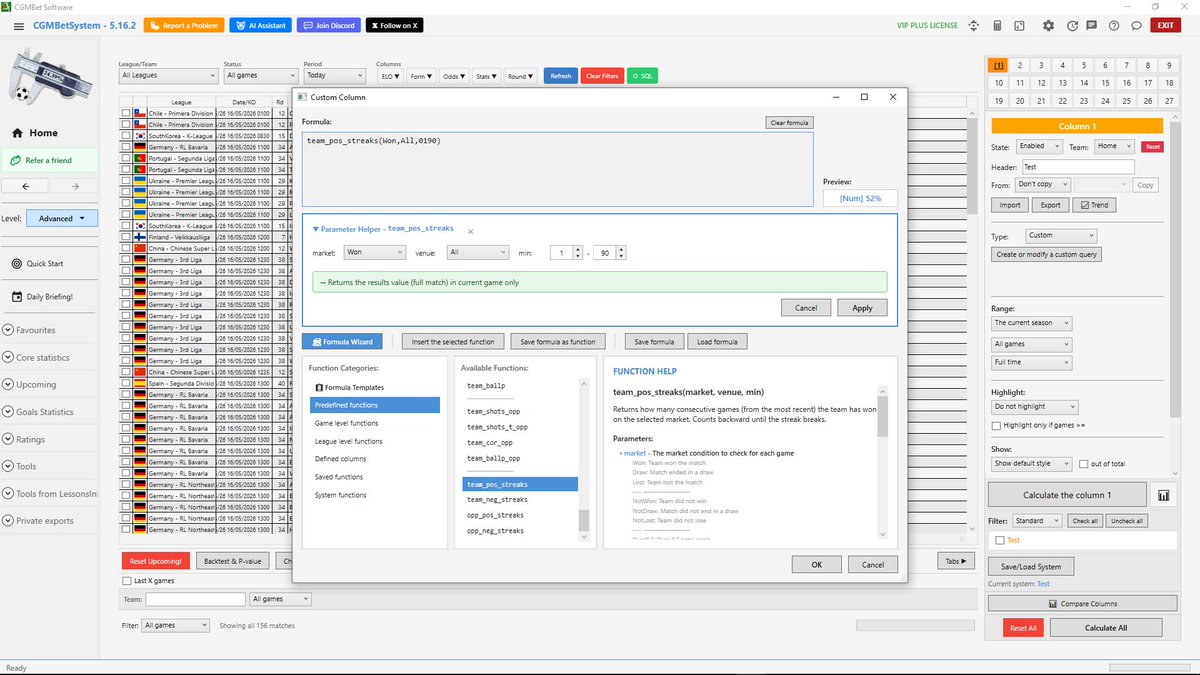Open Quick Start in the sidebar
Screen dimensions: 1200x675
(38, 264)
